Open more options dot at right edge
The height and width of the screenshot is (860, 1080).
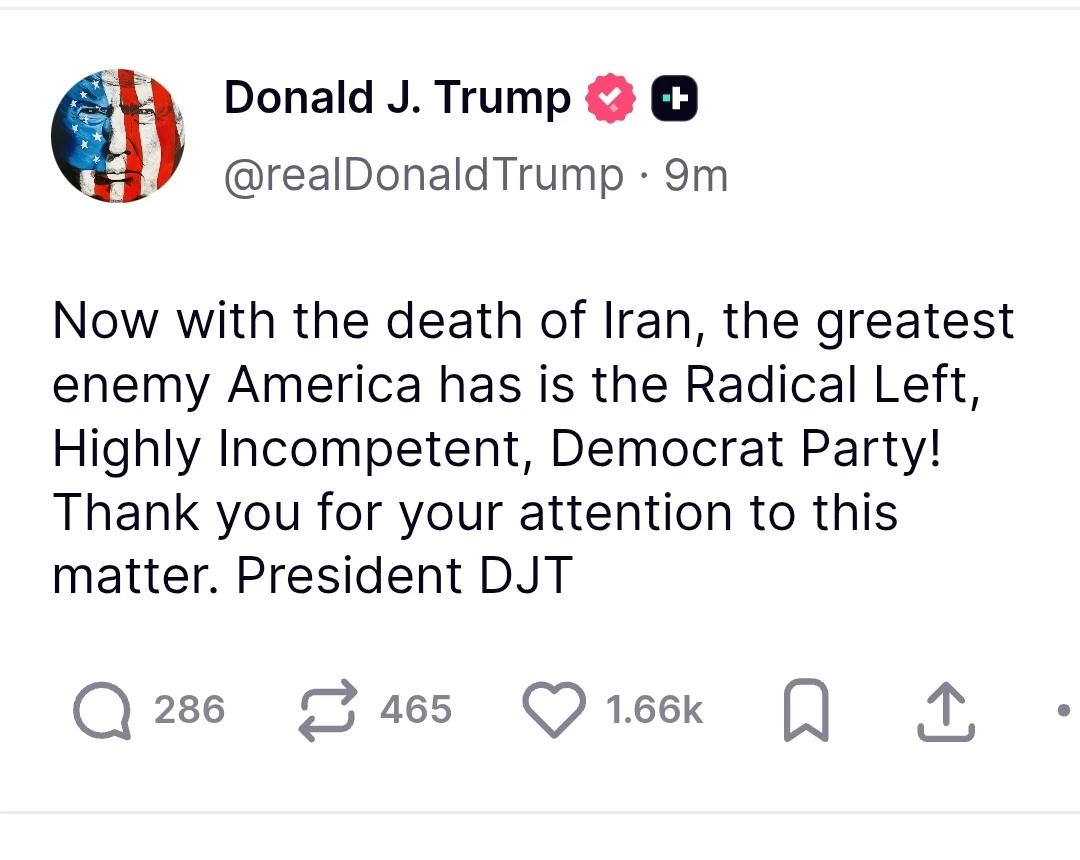(1063, 712)
